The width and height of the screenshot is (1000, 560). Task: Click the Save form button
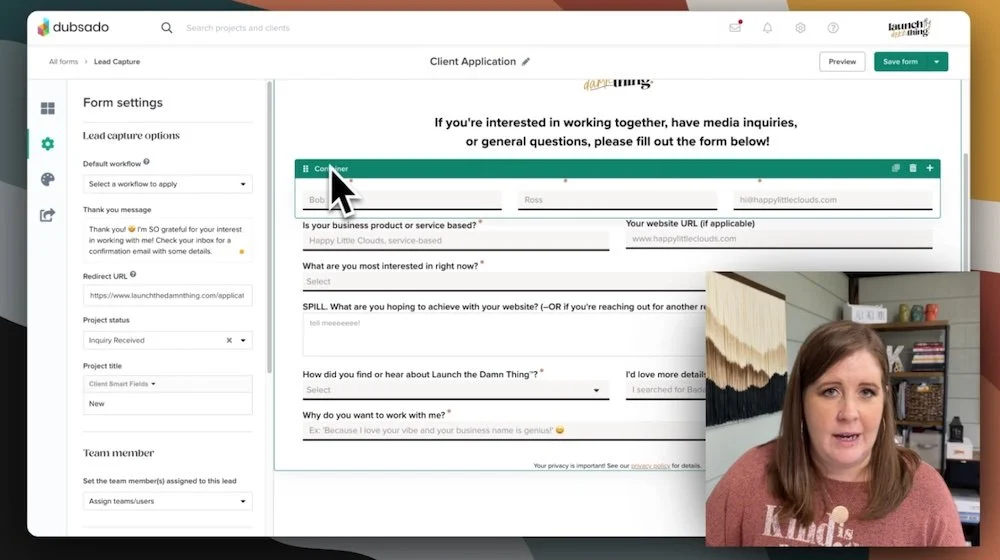[x=900, y=62]
